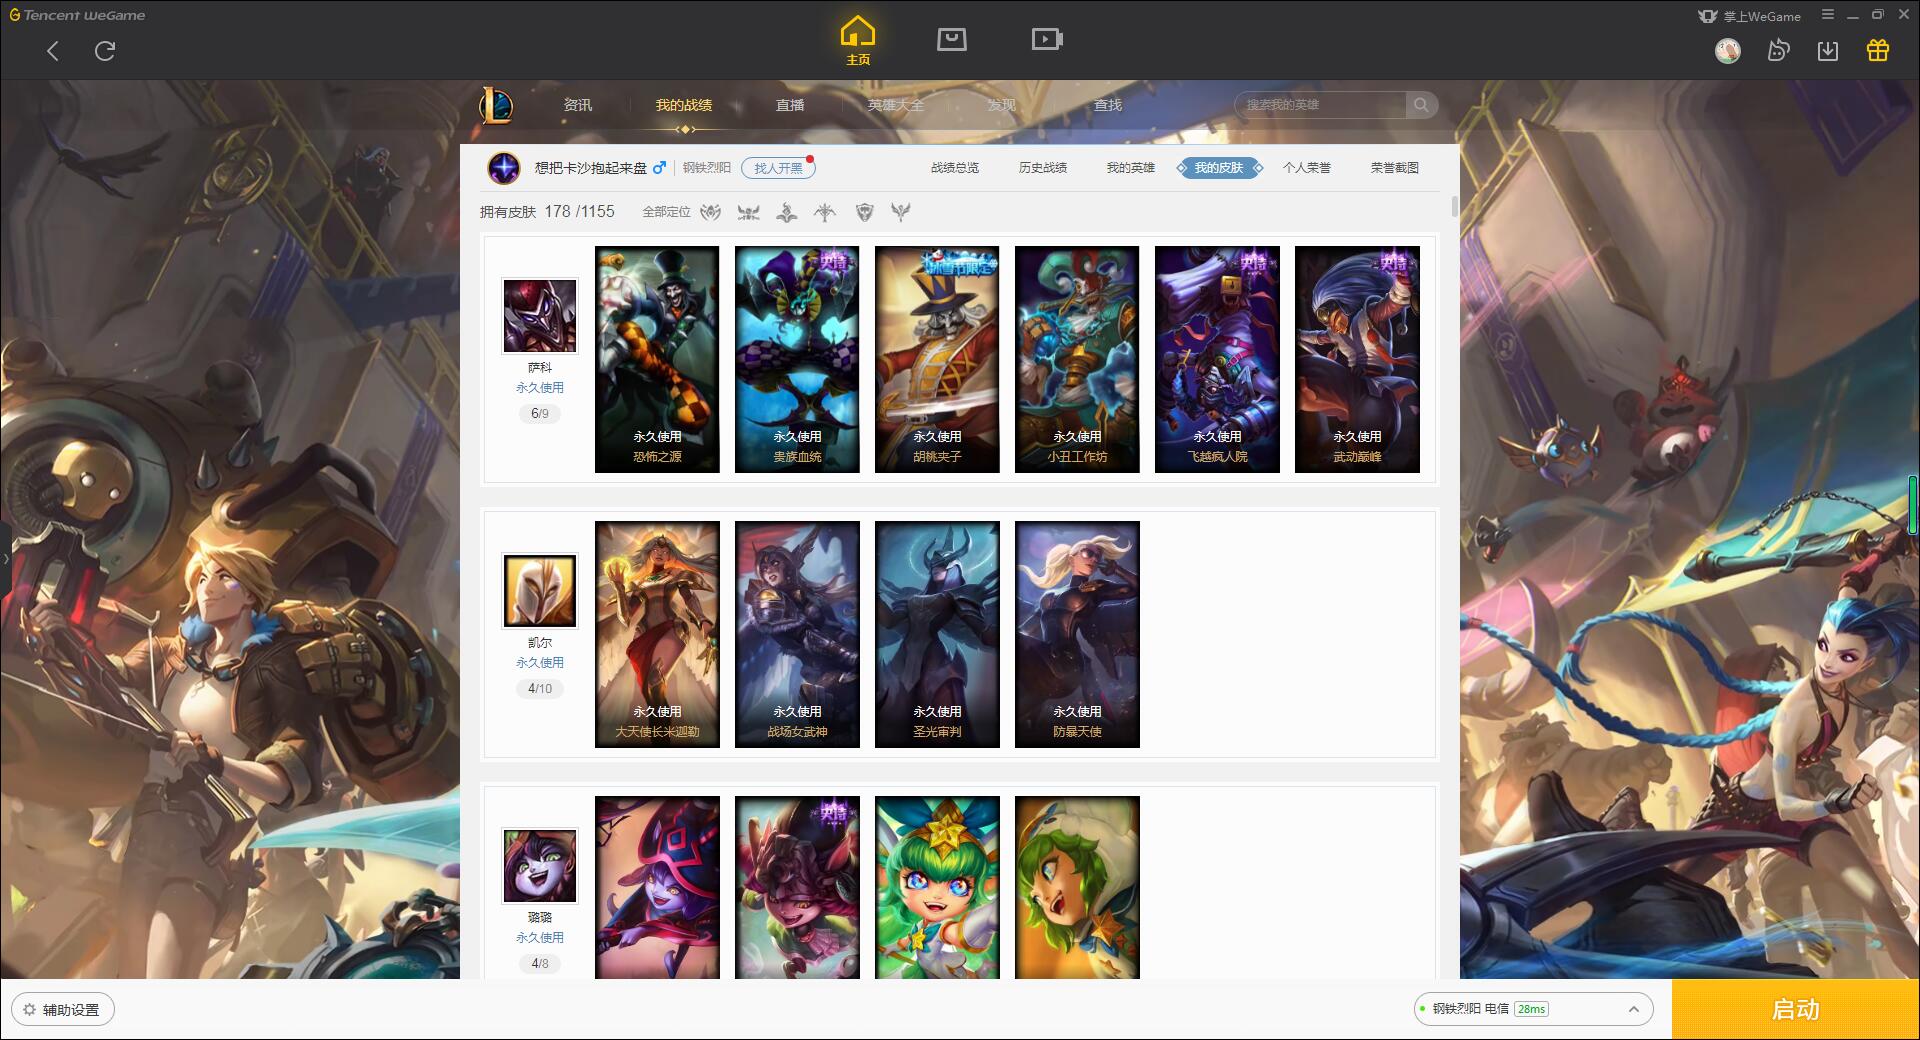Open the download manager icon
Screen dimensions: 1920x1040
point(1828,51)
